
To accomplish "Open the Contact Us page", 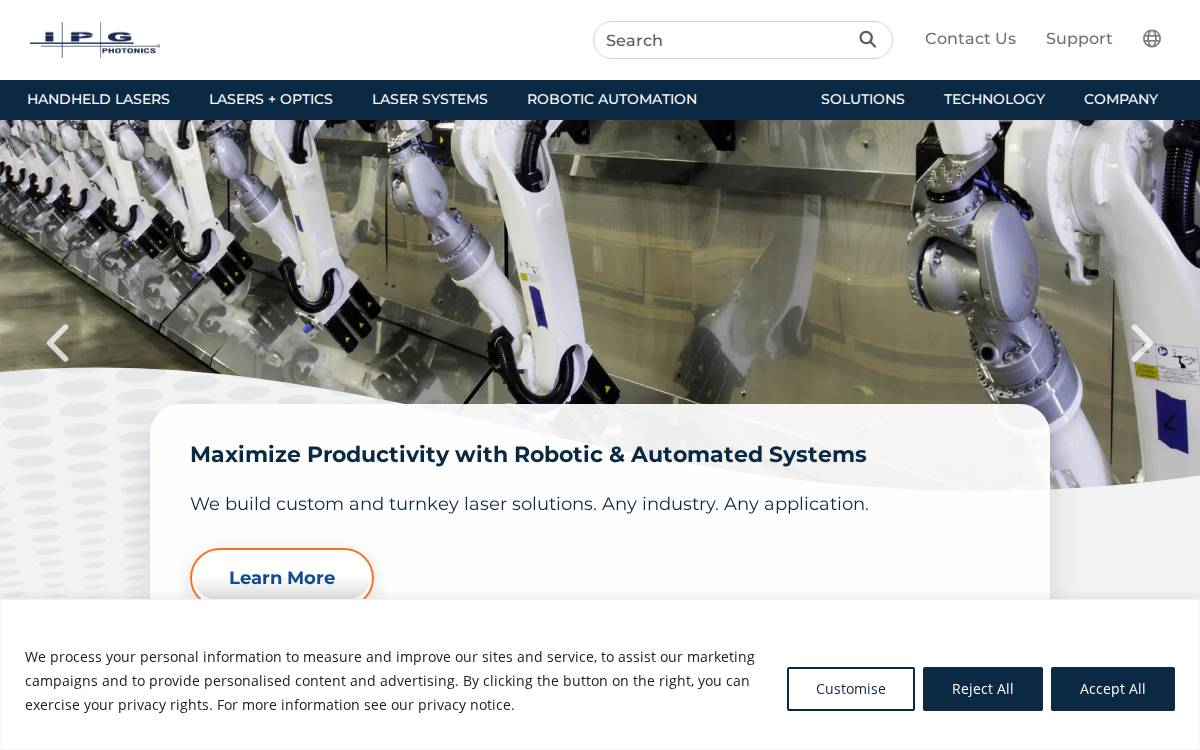I will coord(970,39).
